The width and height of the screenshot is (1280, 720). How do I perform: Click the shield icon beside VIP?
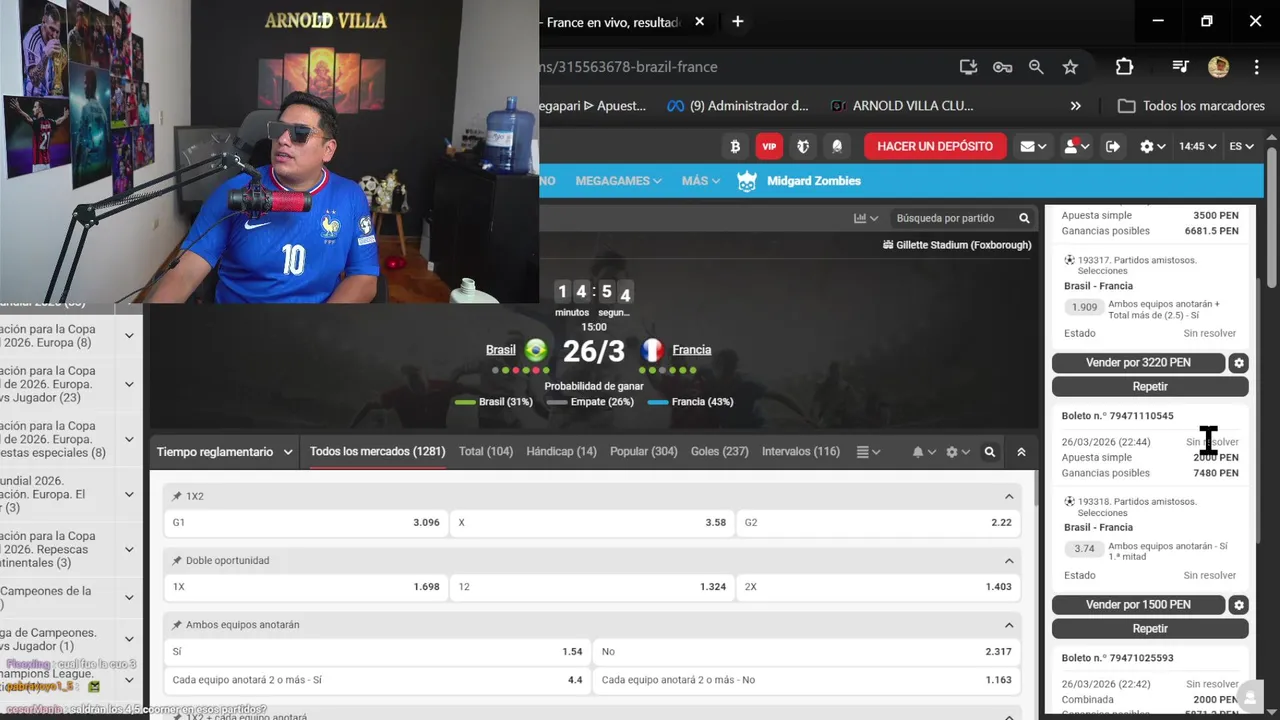pos(803,146)
